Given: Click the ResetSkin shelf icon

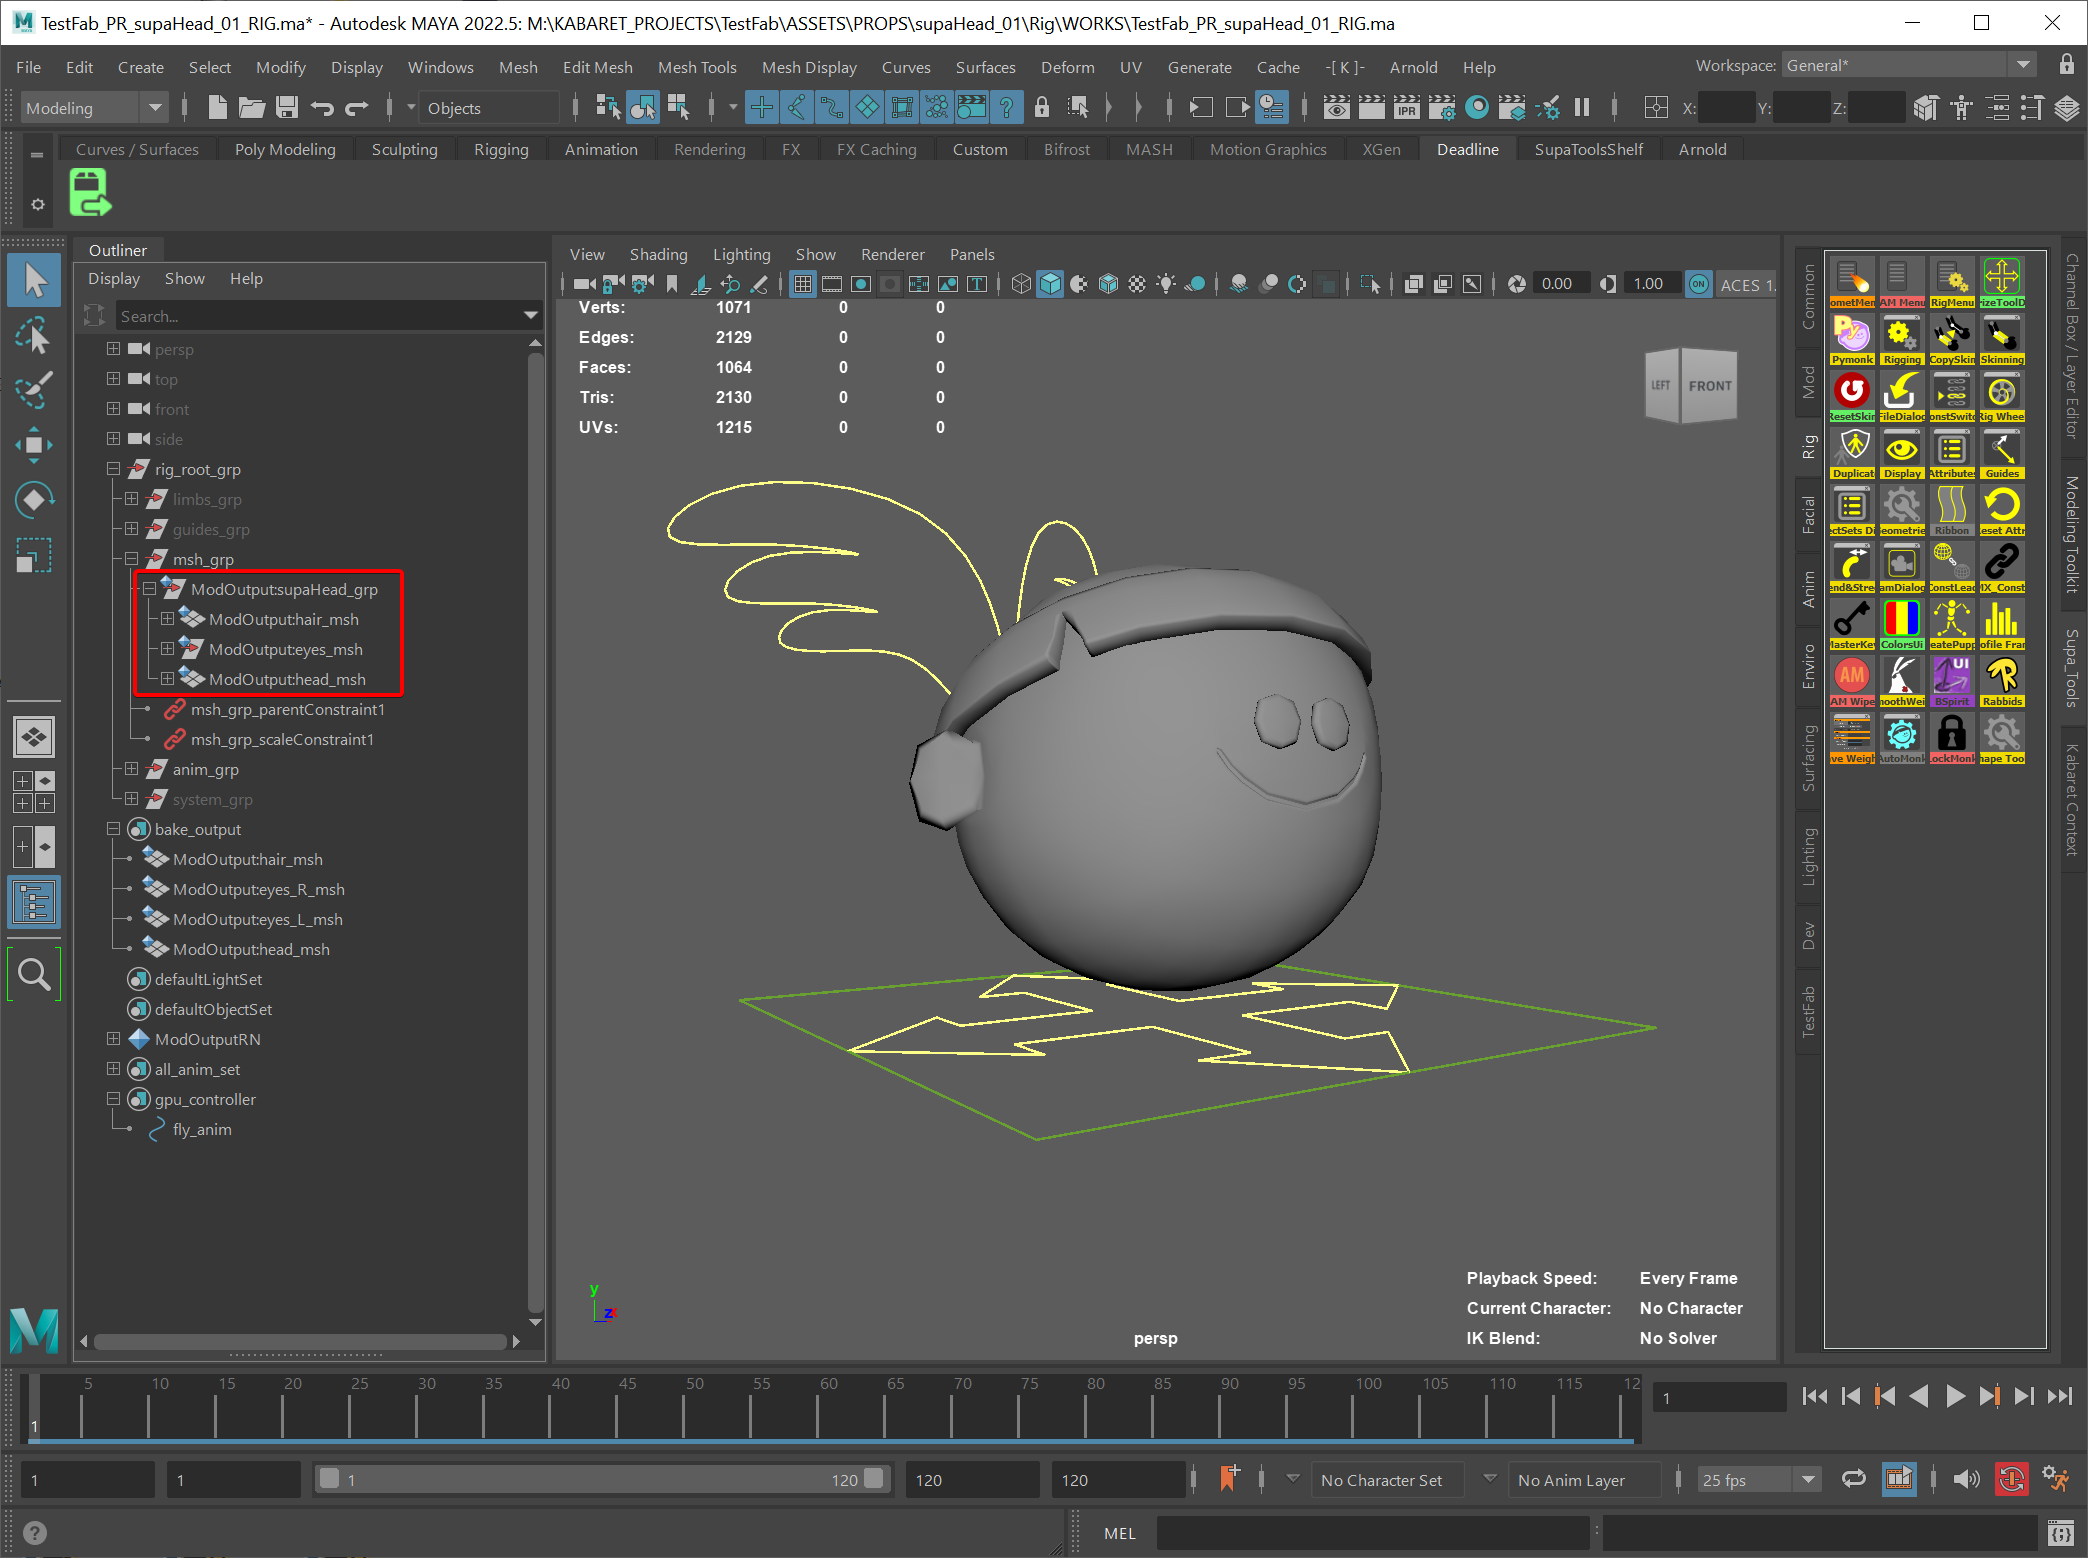Looking at the screenshot, I should 1852,397.
